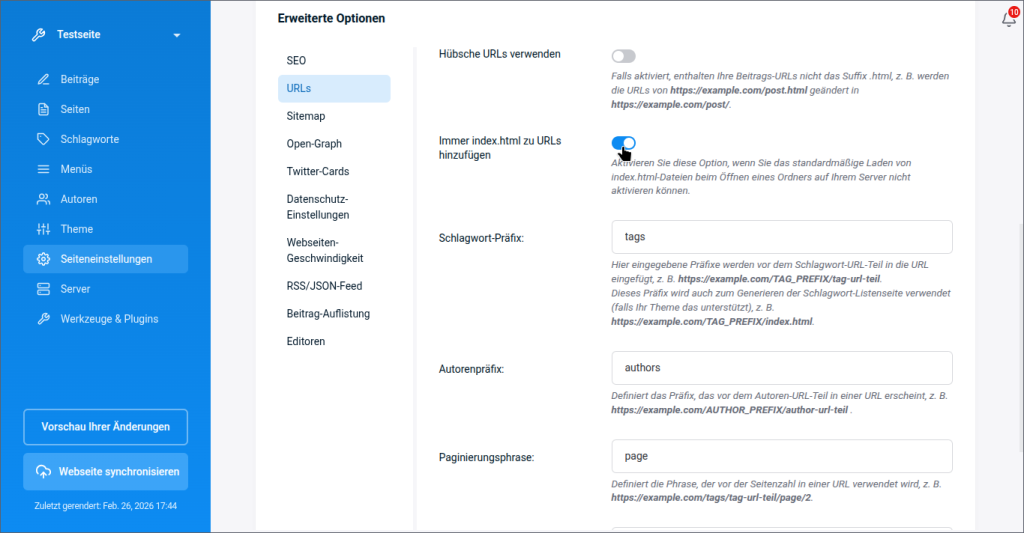This screenshot has height=533, width=1024.
Task: Expand the Testseite site switcher dropdown
Action: [x=177, y=35]
